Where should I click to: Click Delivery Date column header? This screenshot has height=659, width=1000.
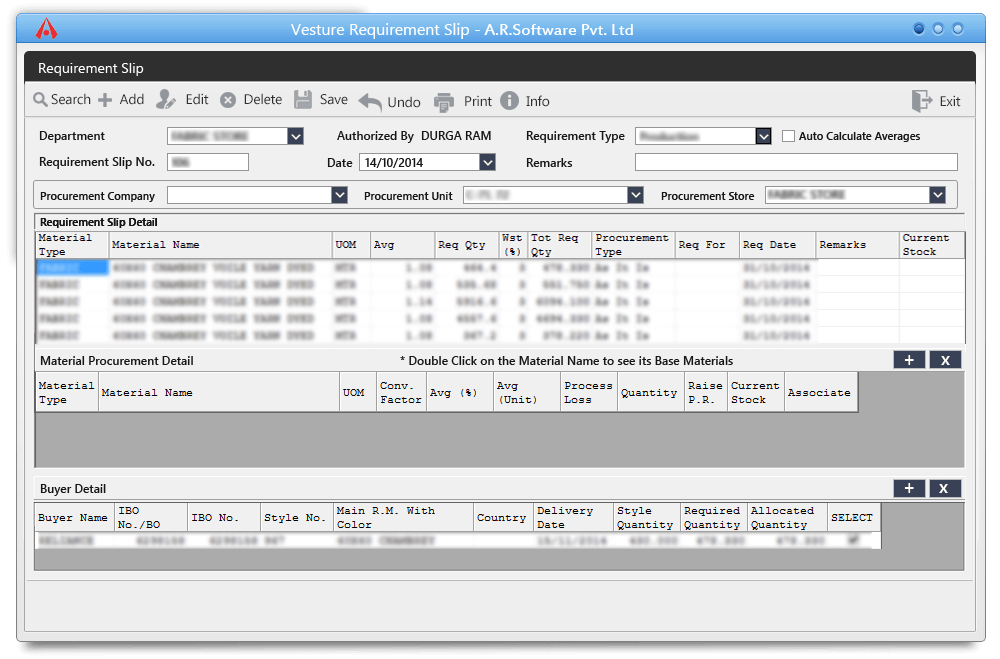573,517
